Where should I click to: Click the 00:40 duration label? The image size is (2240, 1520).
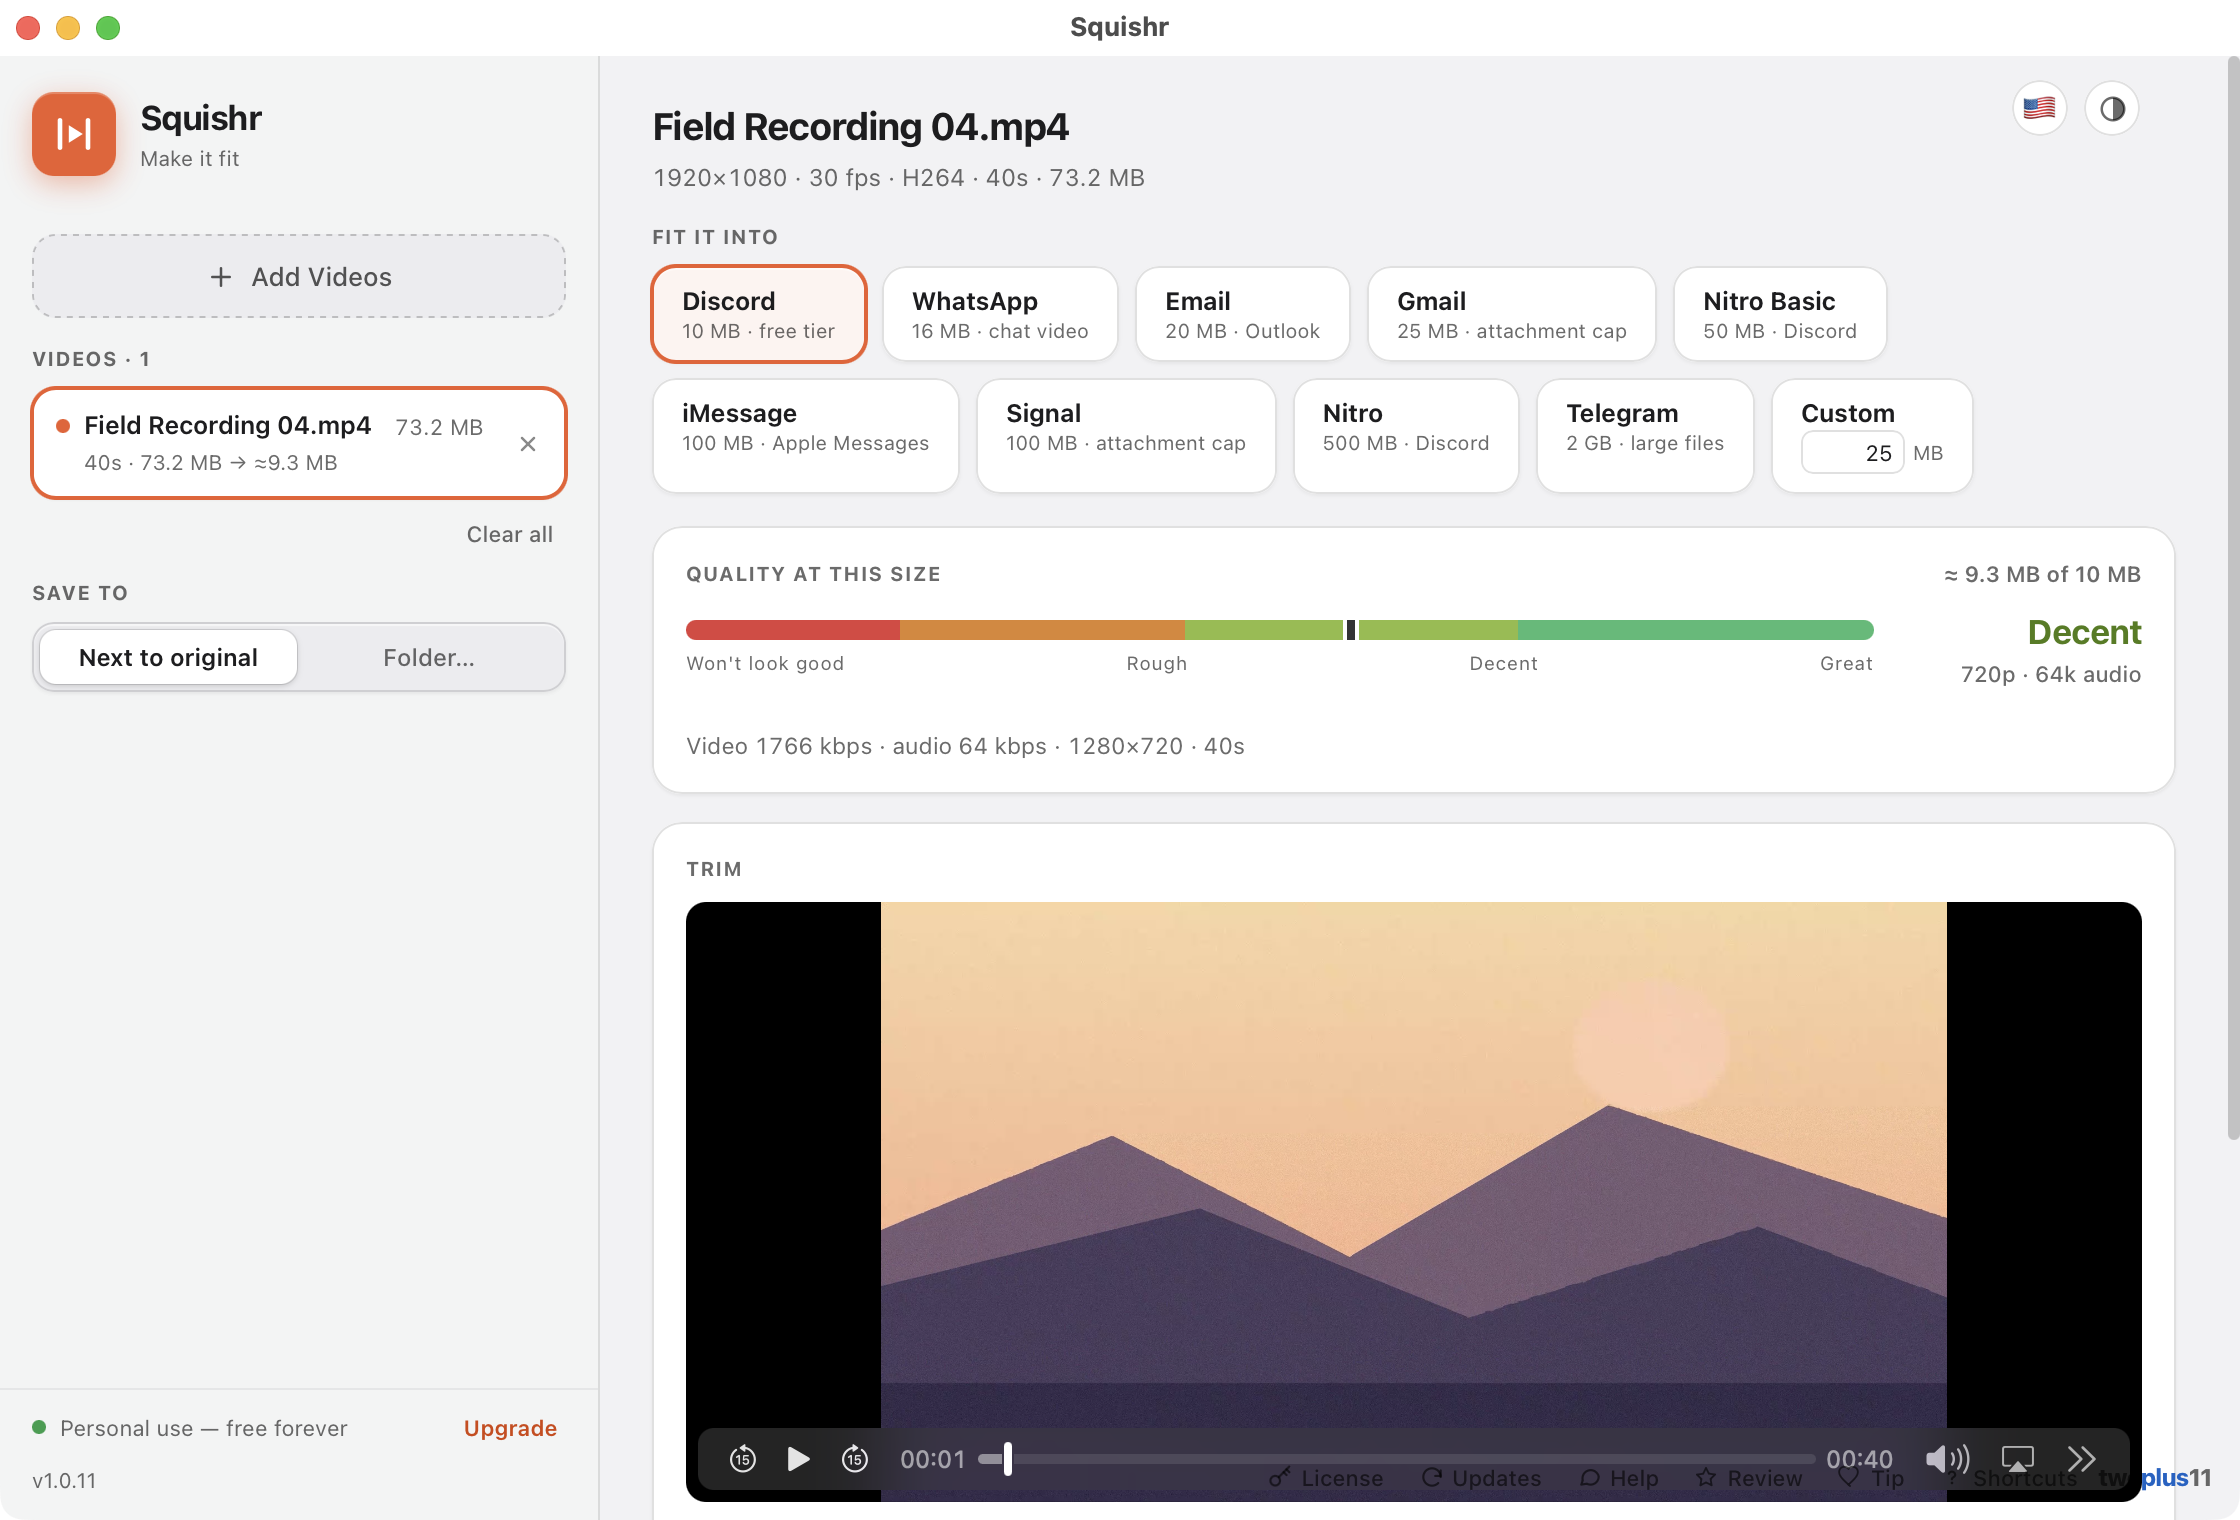[x=1859, y=1459]
